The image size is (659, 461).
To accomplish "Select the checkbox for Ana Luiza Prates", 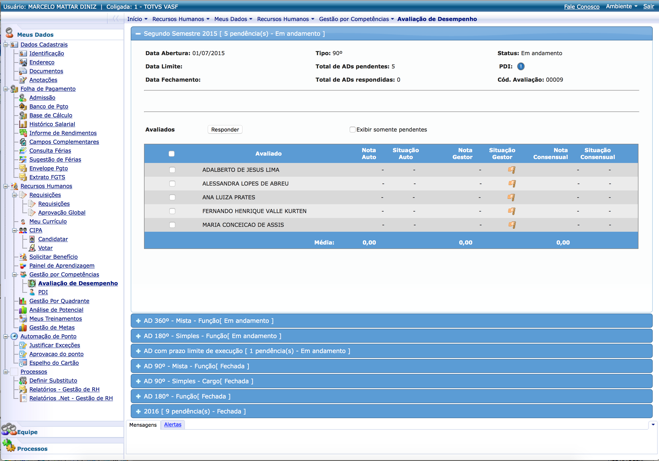I will tap(172, 197).
